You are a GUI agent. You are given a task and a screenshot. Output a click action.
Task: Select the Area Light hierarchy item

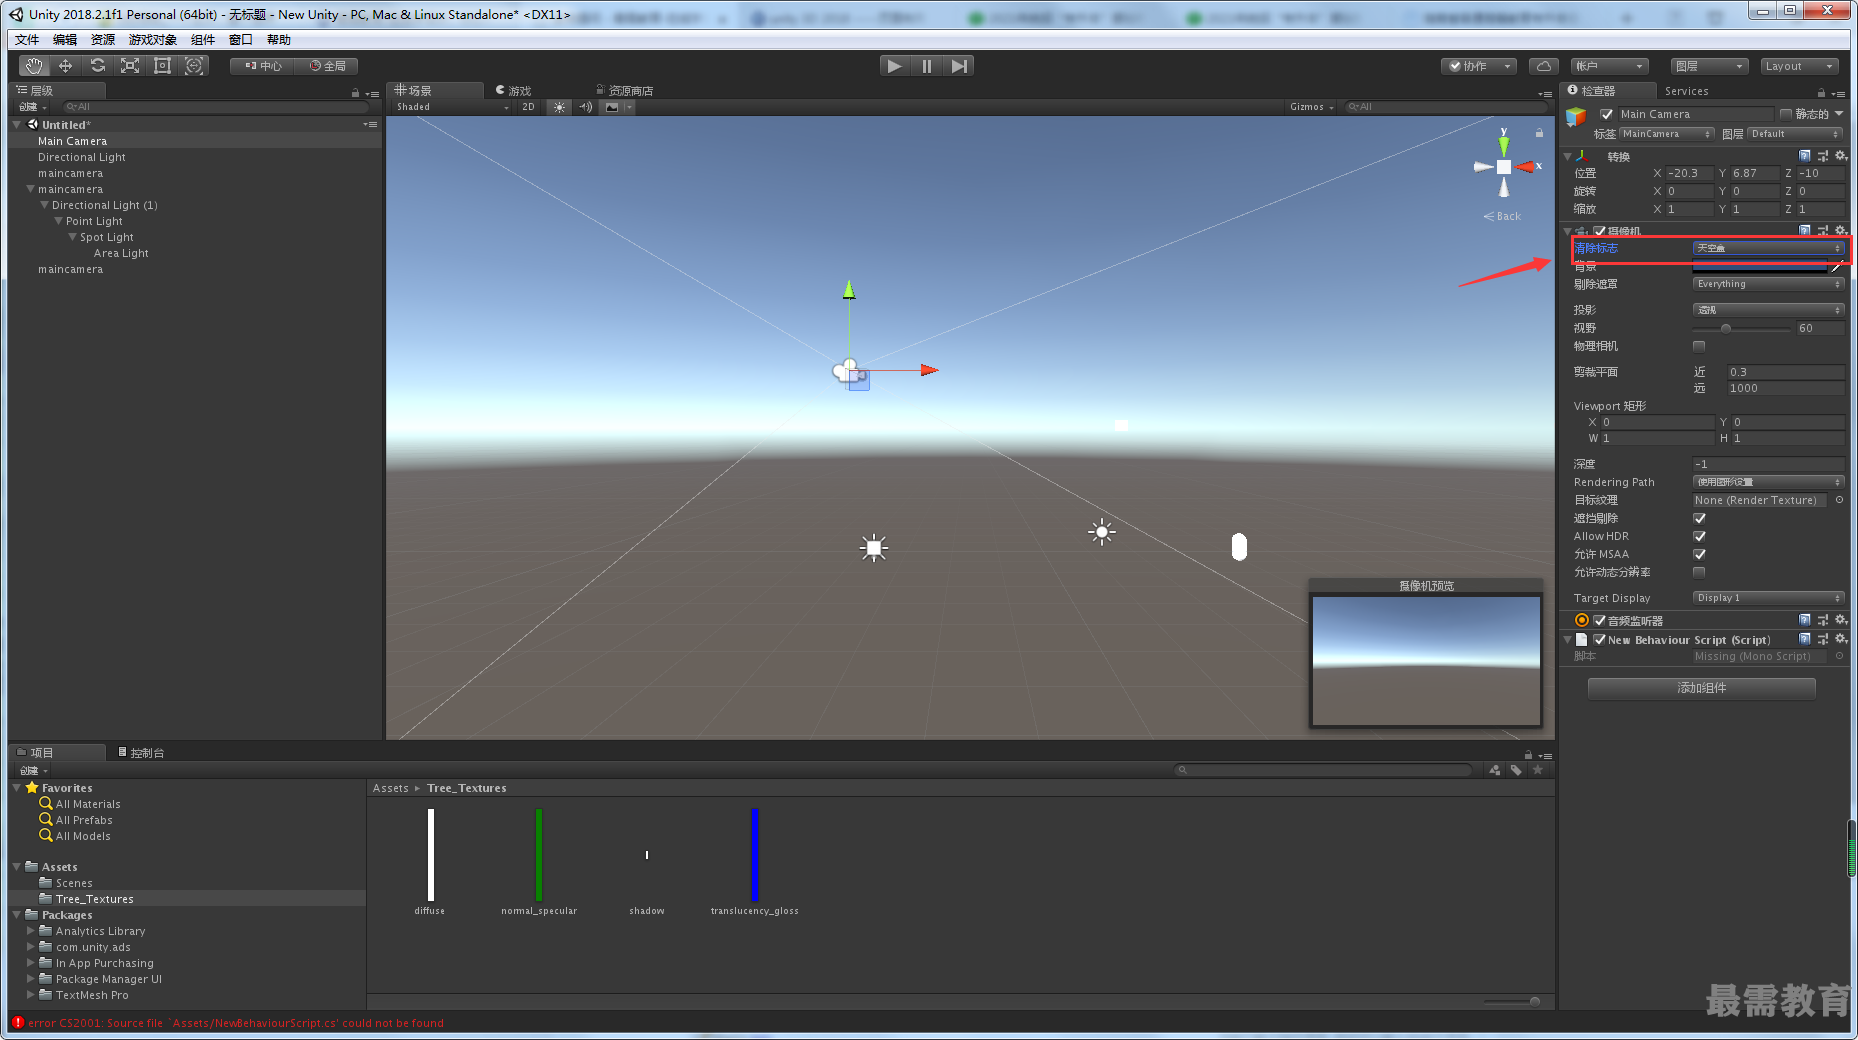pyautogui.click(x=121, y=253)
